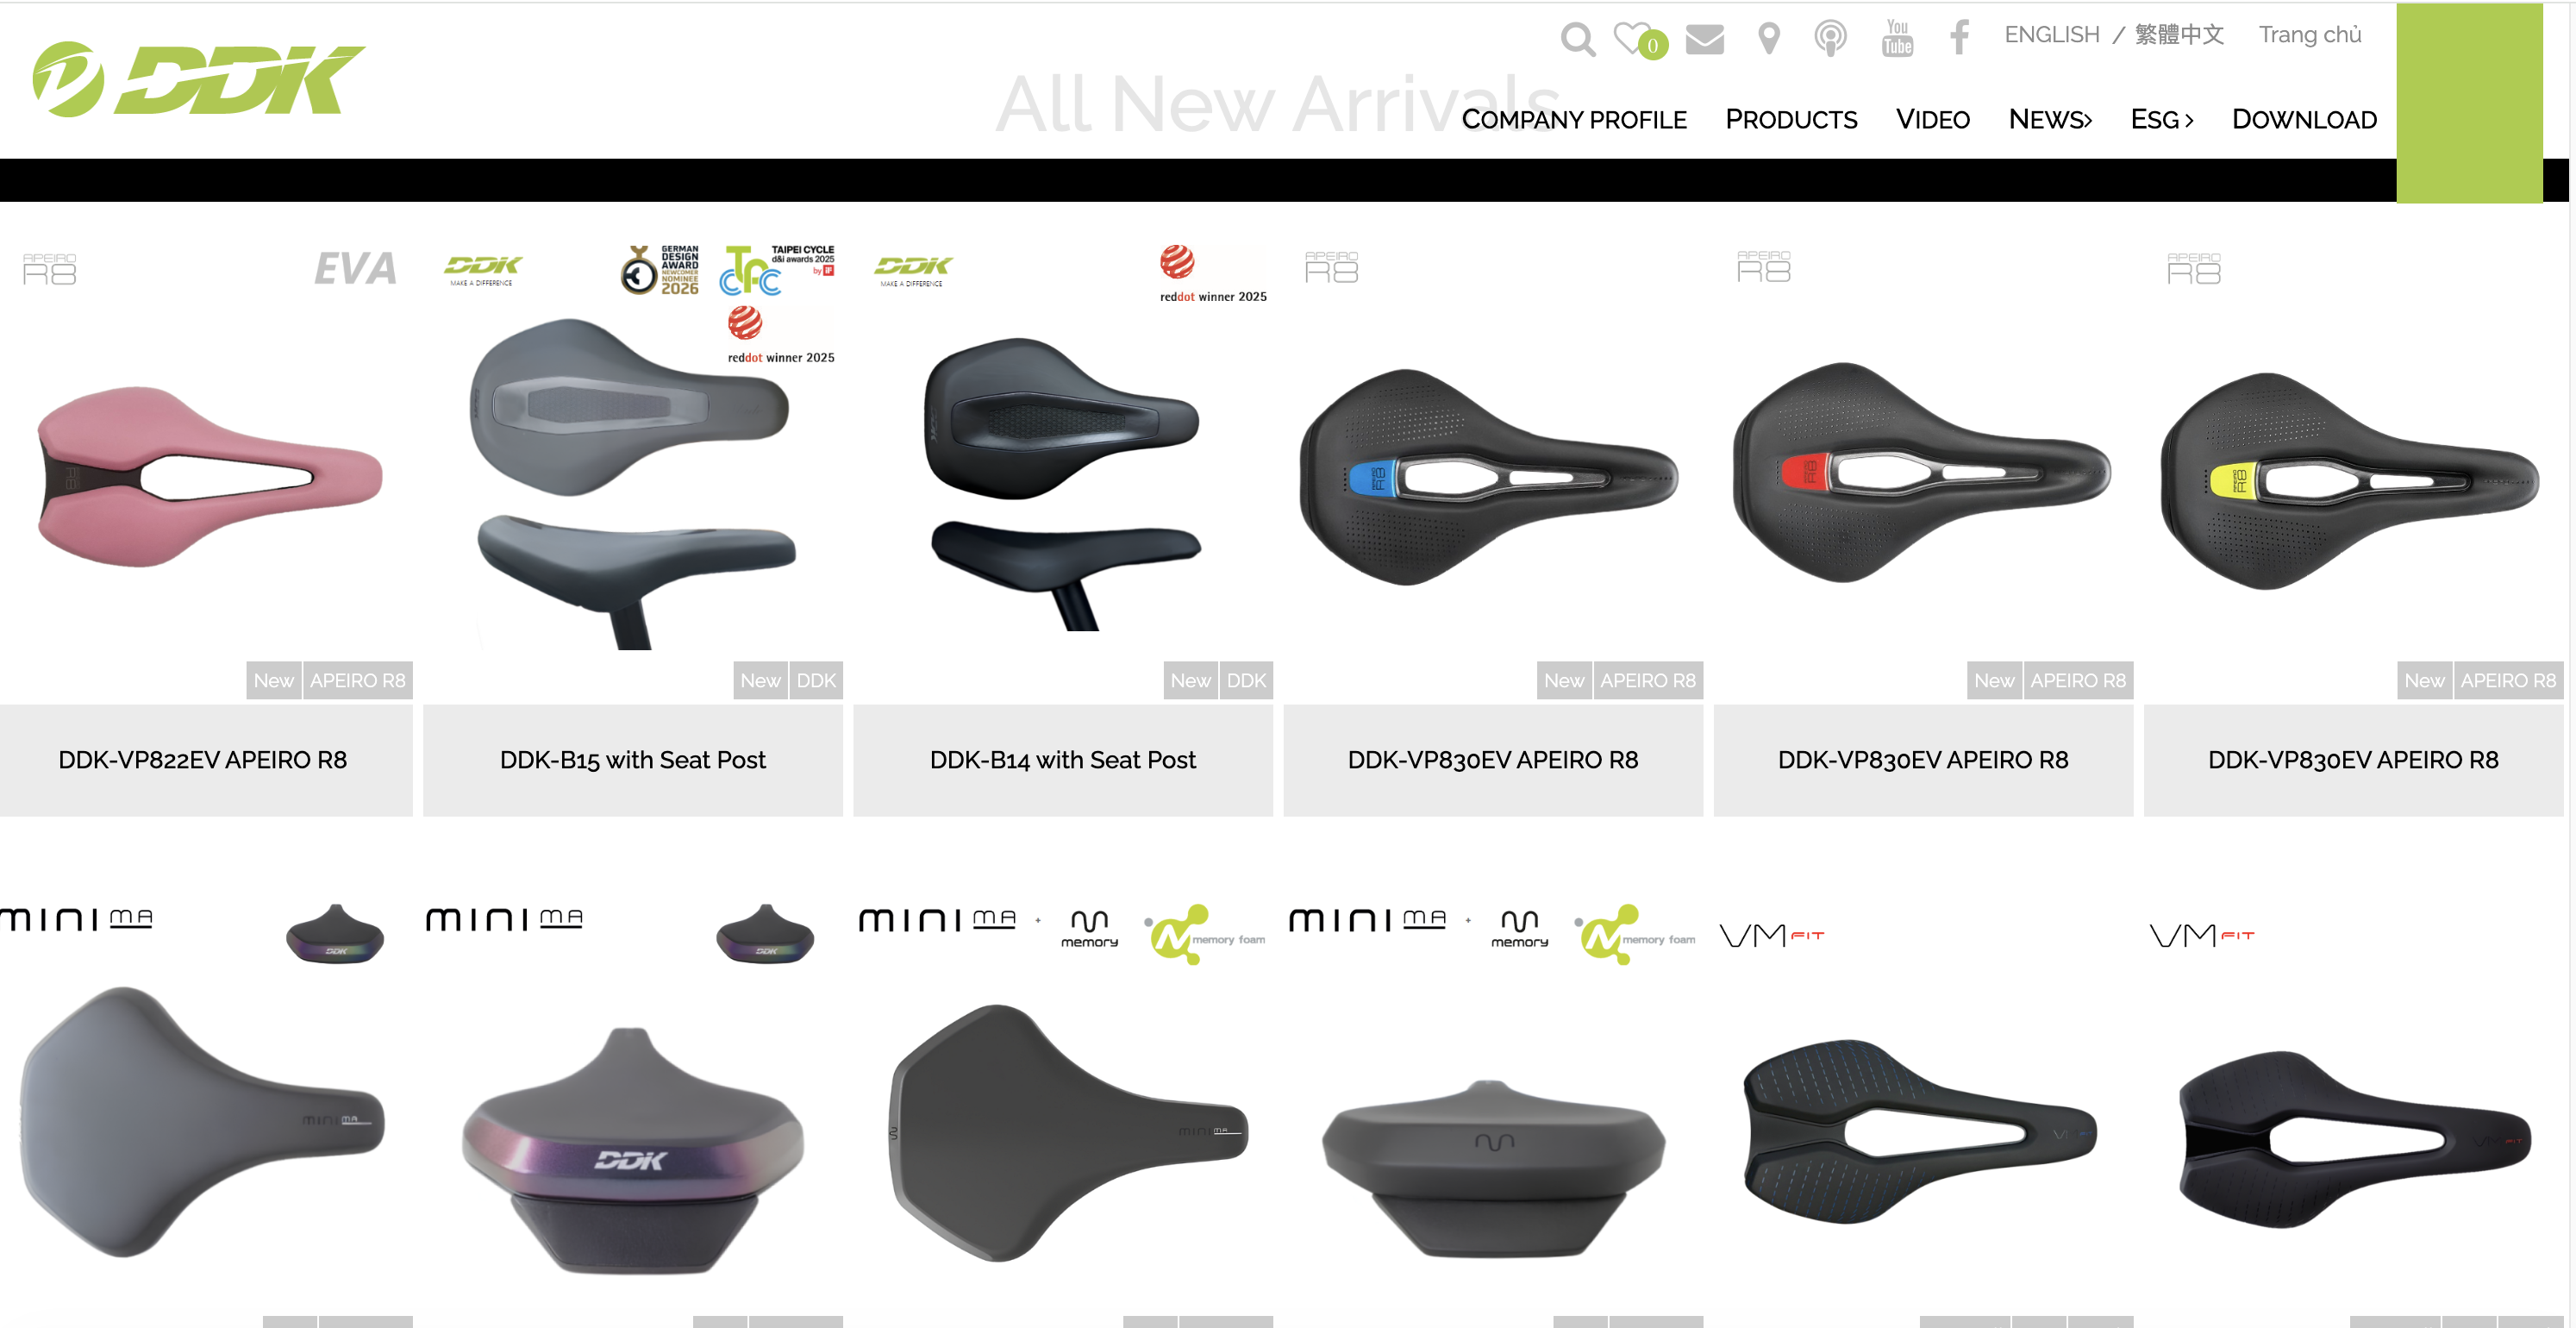Click the pink APEIRO R8 saddle image
This screenshot has width=2576, height=1328.
(209, 477)
